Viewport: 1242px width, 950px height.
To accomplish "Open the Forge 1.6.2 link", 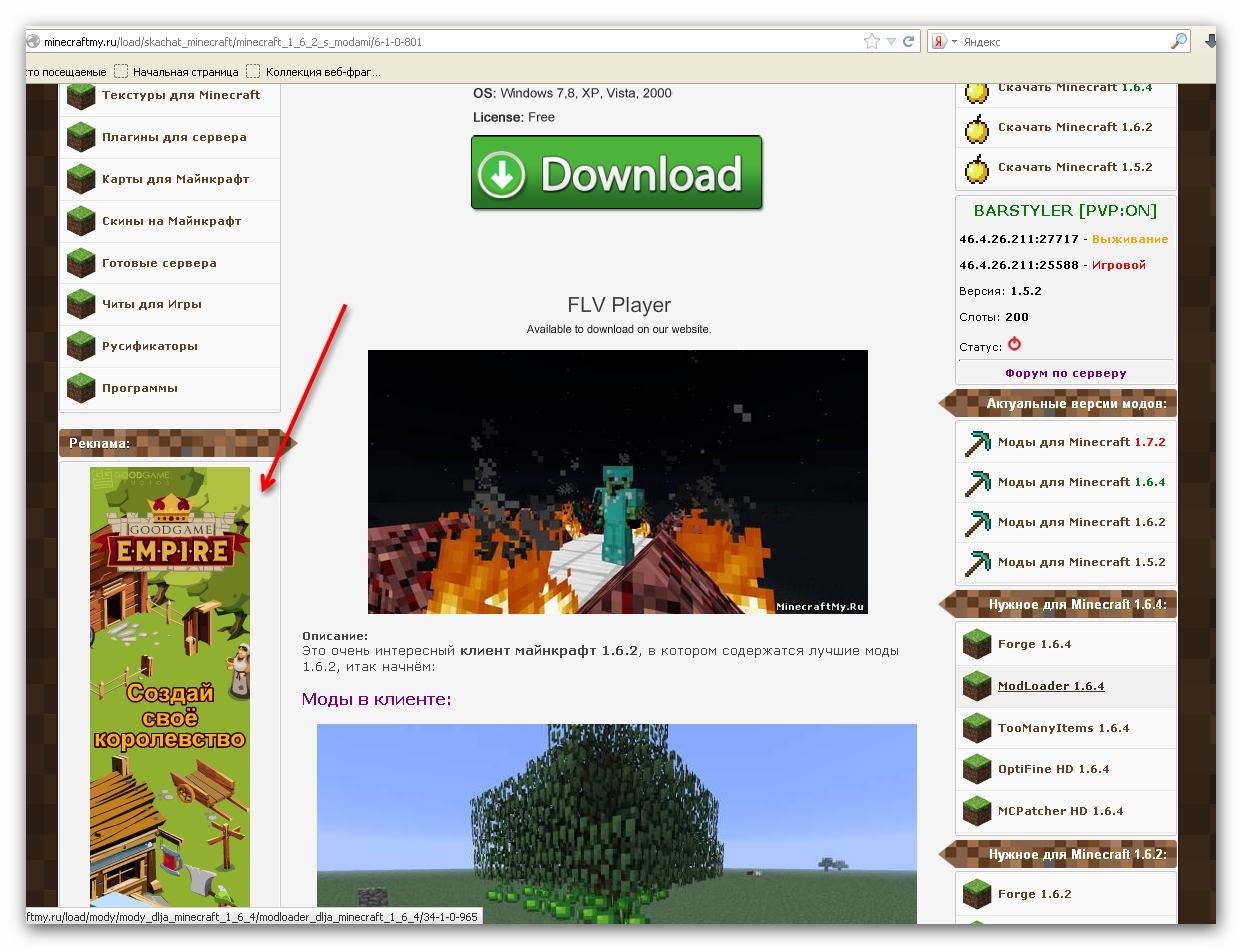I will click(x=1034, y=894).
